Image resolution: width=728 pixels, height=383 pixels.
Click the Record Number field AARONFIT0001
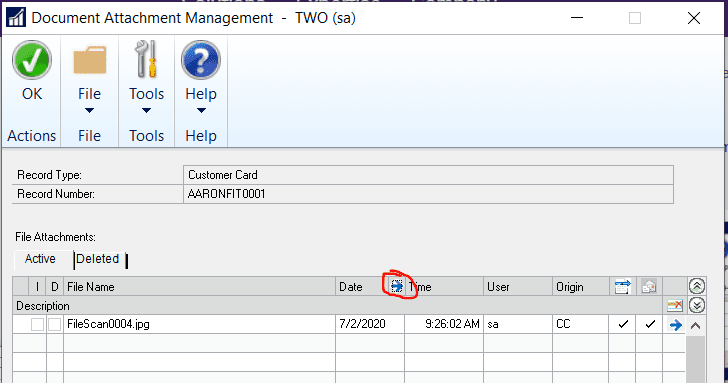[x=428, y=194]
